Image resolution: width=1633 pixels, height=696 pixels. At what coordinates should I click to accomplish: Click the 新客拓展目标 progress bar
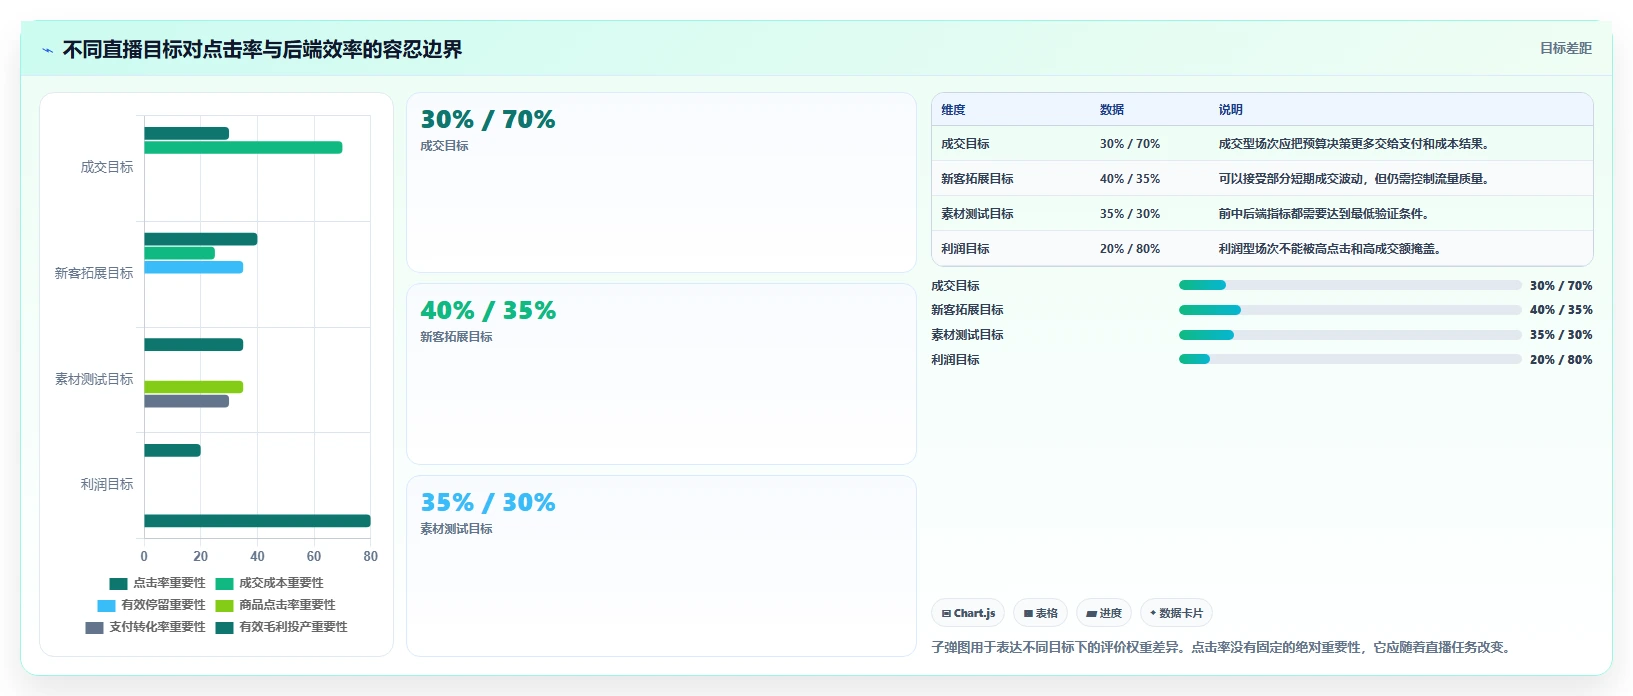pos(1350,310)
